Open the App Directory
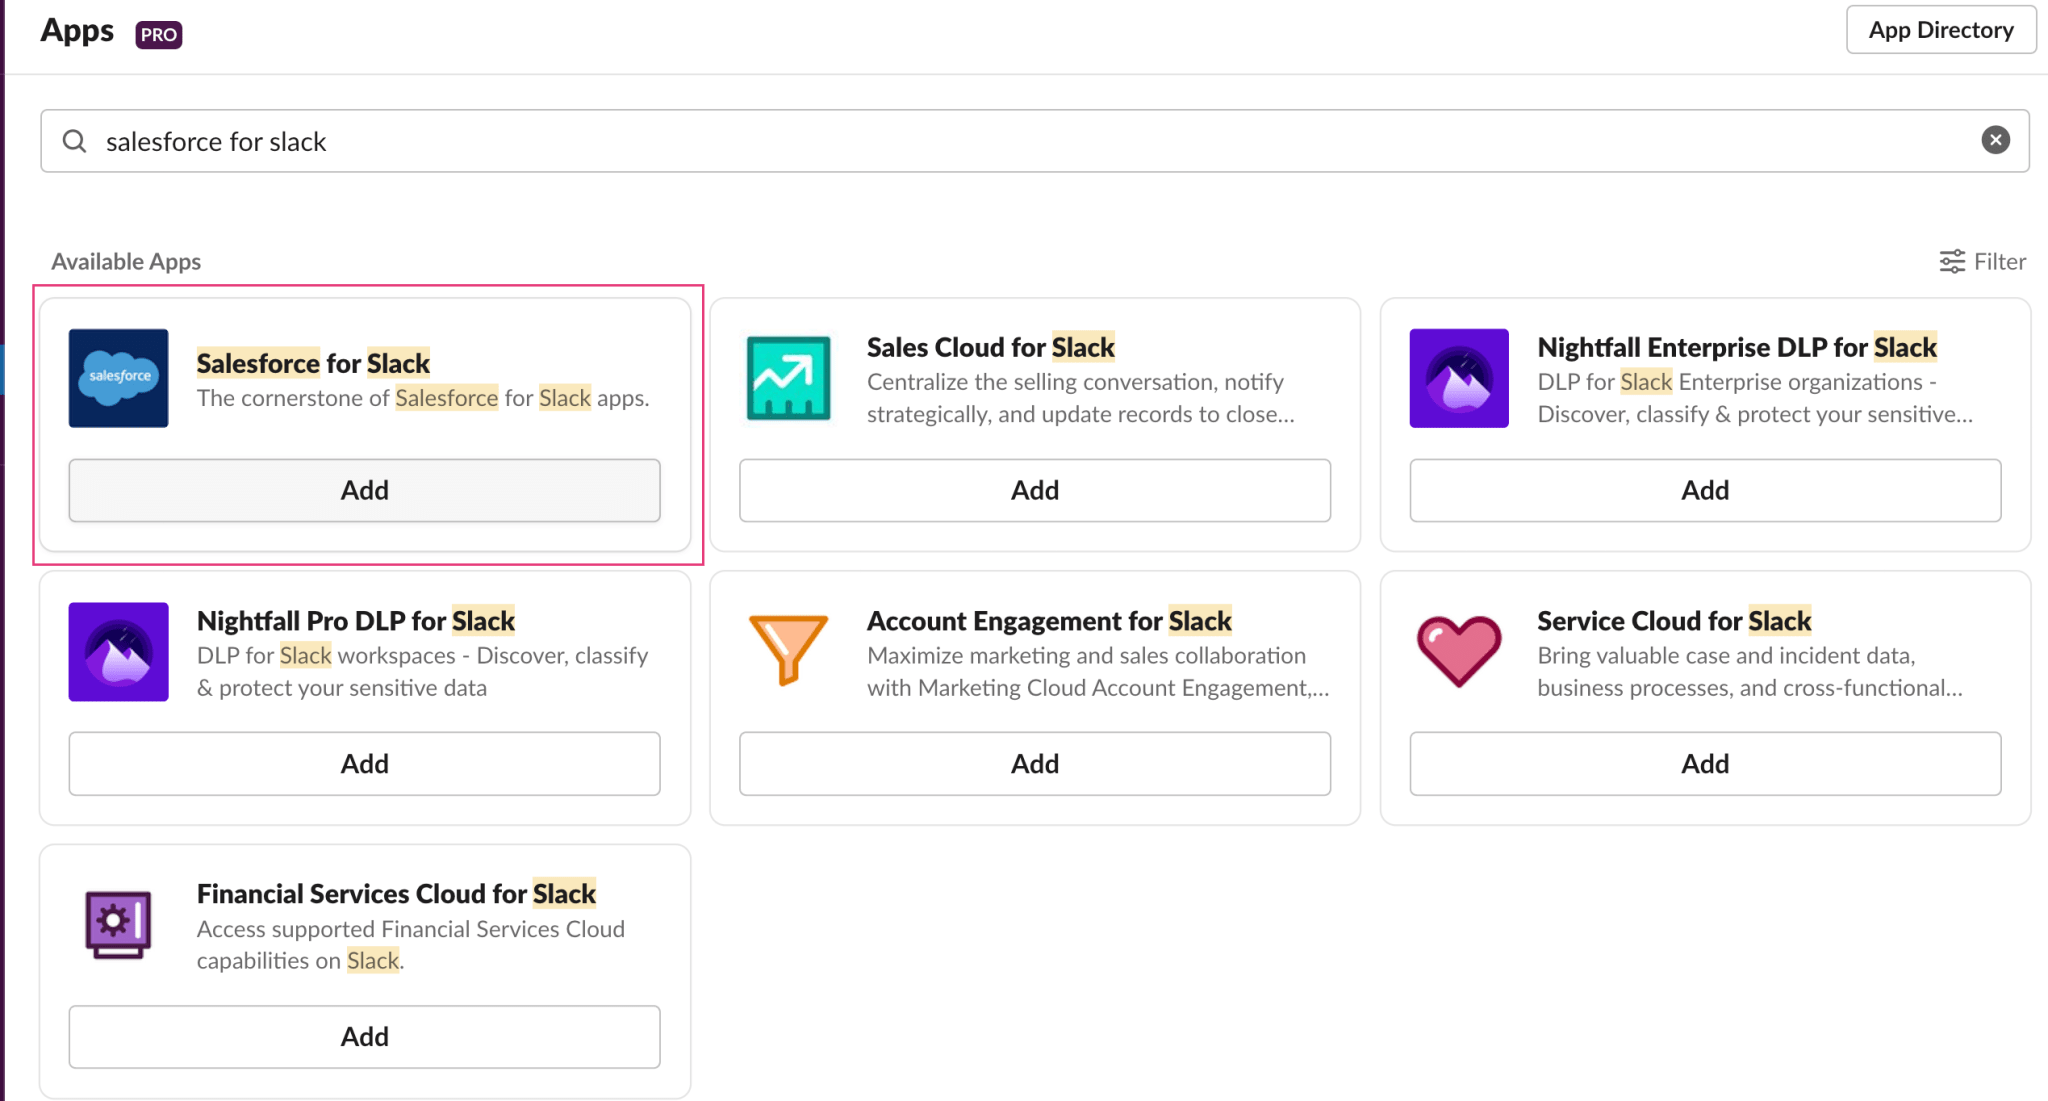Screen dimensions: 2048x1101 1940,30
